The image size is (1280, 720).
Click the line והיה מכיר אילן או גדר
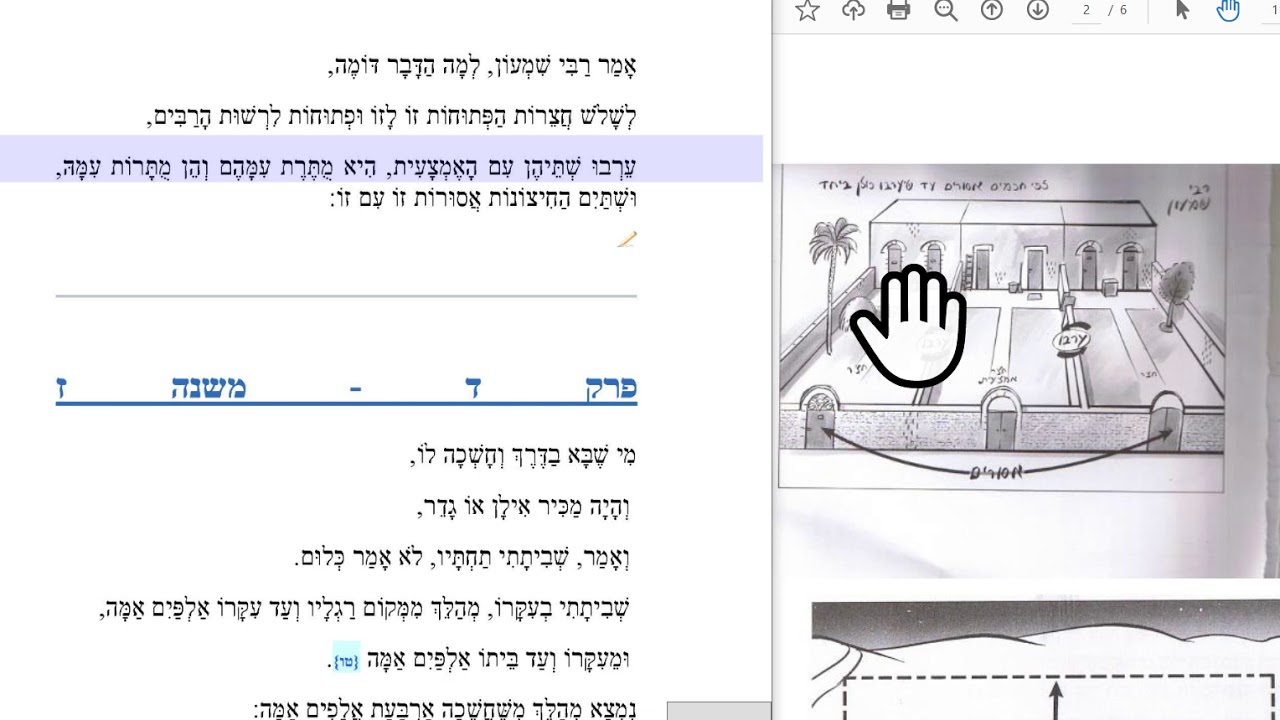coord(524,507)
